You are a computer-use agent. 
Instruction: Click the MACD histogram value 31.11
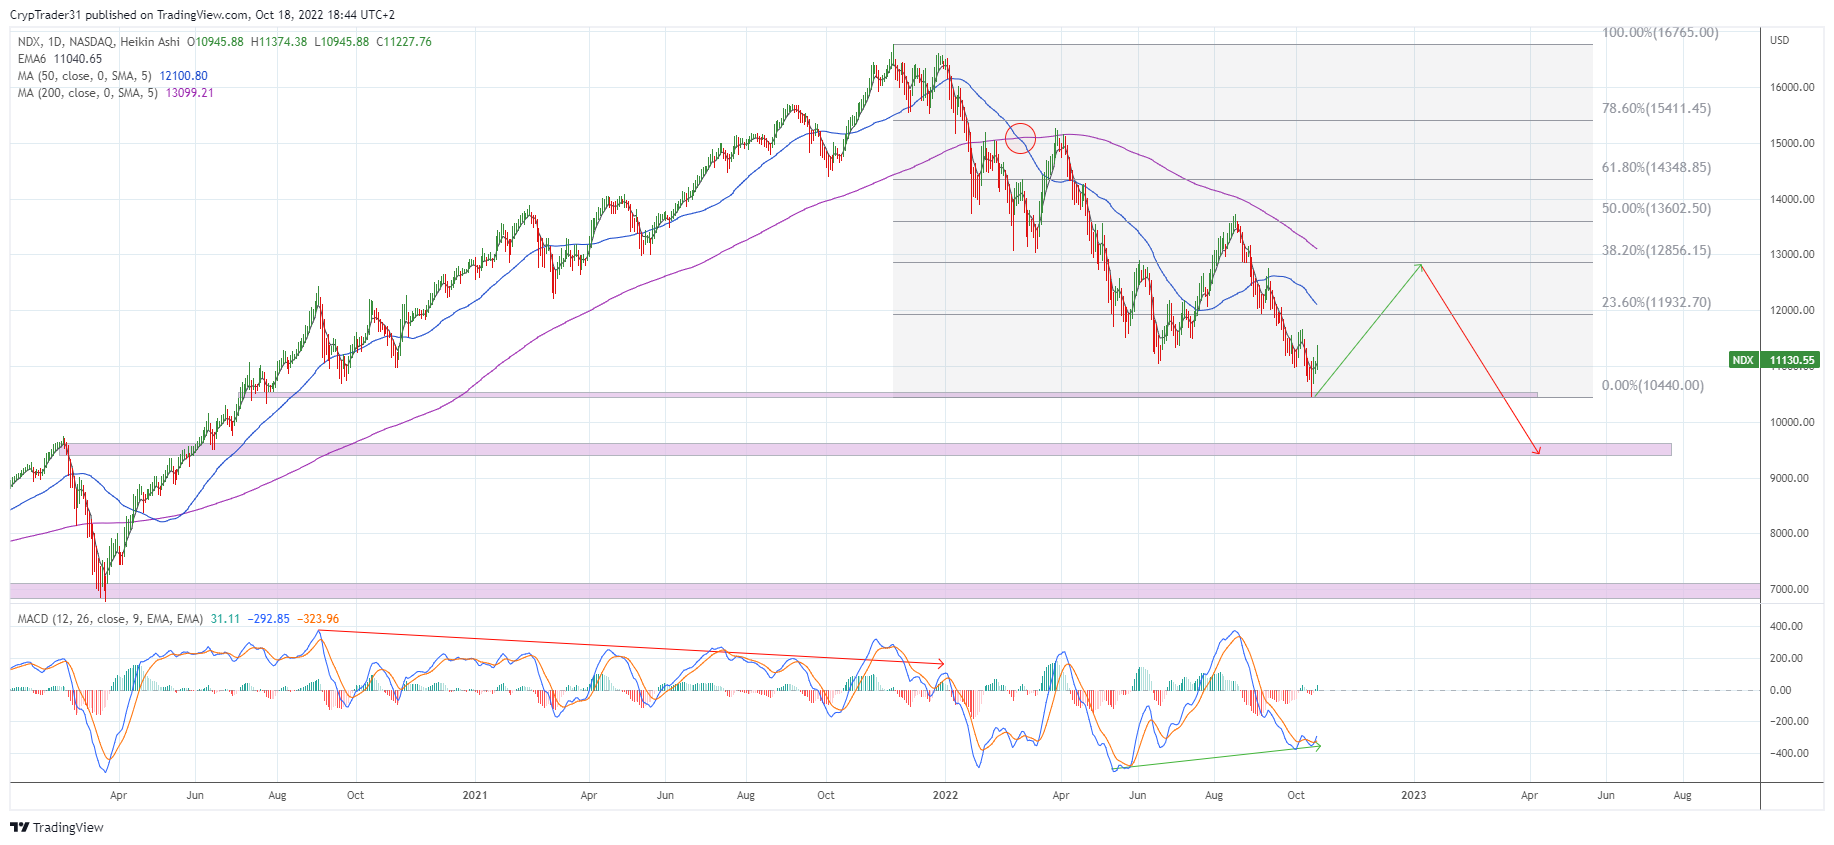225,619
